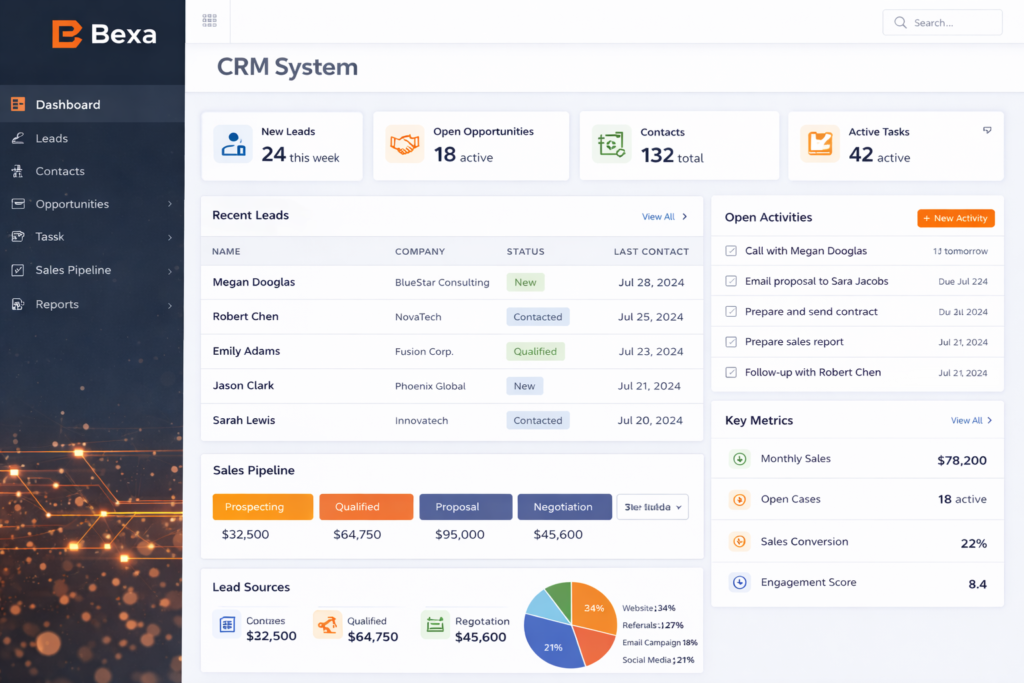
Task: Select the orange Website pie chart slice
Action: [x=592, y=606]
